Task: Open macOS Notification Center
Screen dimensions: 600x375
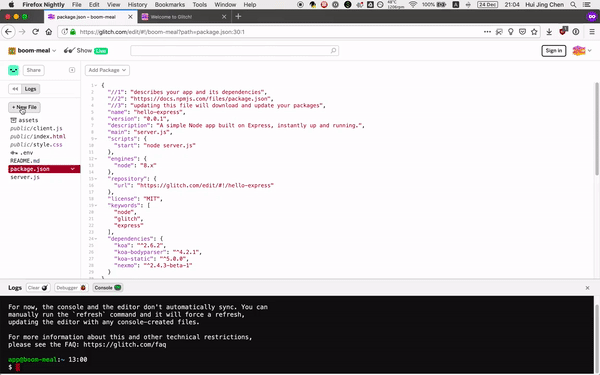Action: 587,5
